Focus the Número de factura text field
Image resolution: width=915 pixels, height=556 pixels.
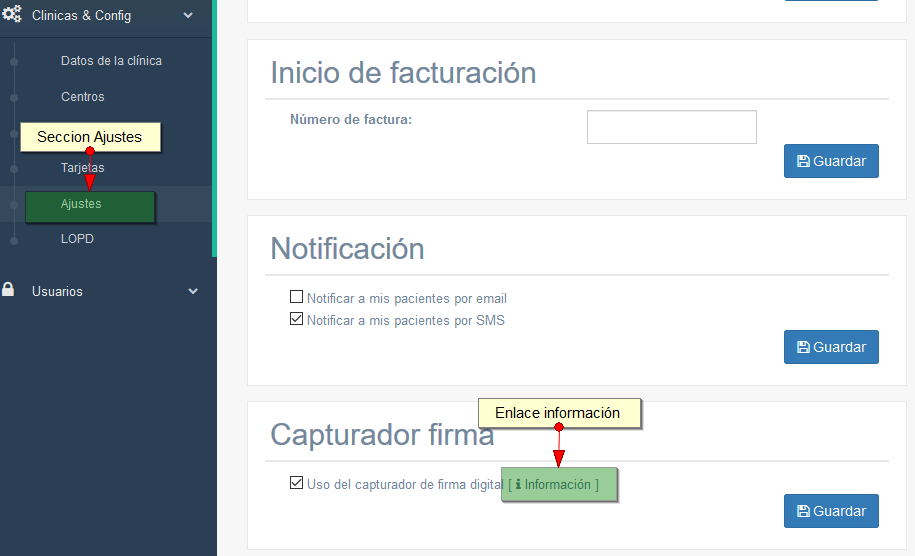671,127
